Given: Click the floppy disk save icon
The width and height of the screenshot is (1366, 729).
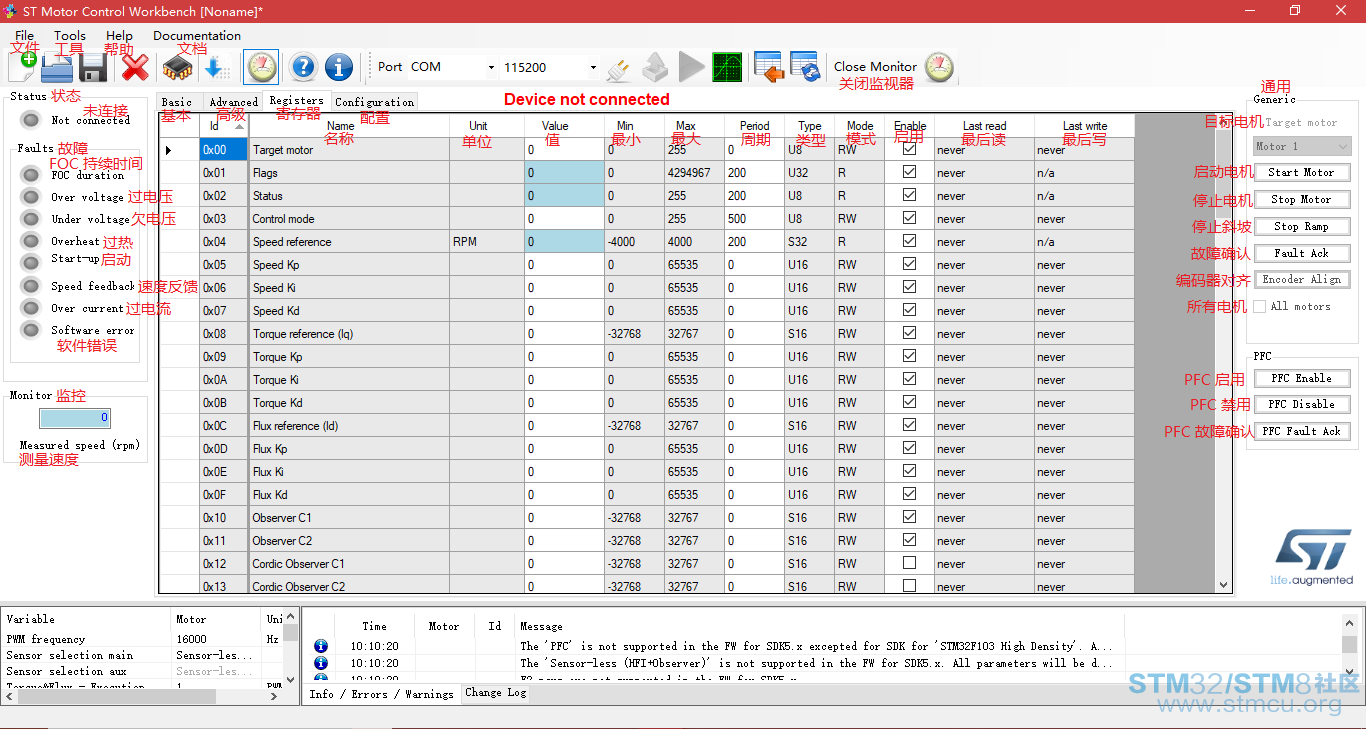Looking at the screenshot, I should coord(93,67).
